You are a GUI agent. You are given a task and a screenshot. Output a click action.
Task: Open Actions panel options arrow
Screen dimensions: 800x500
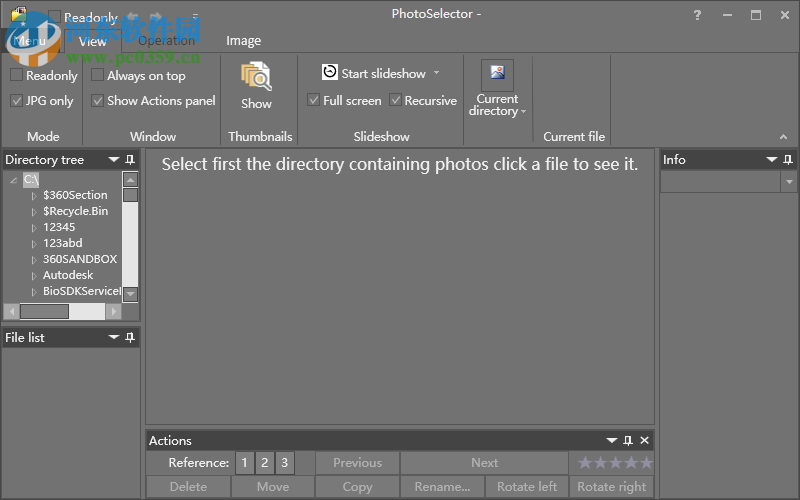coord(612,440)
